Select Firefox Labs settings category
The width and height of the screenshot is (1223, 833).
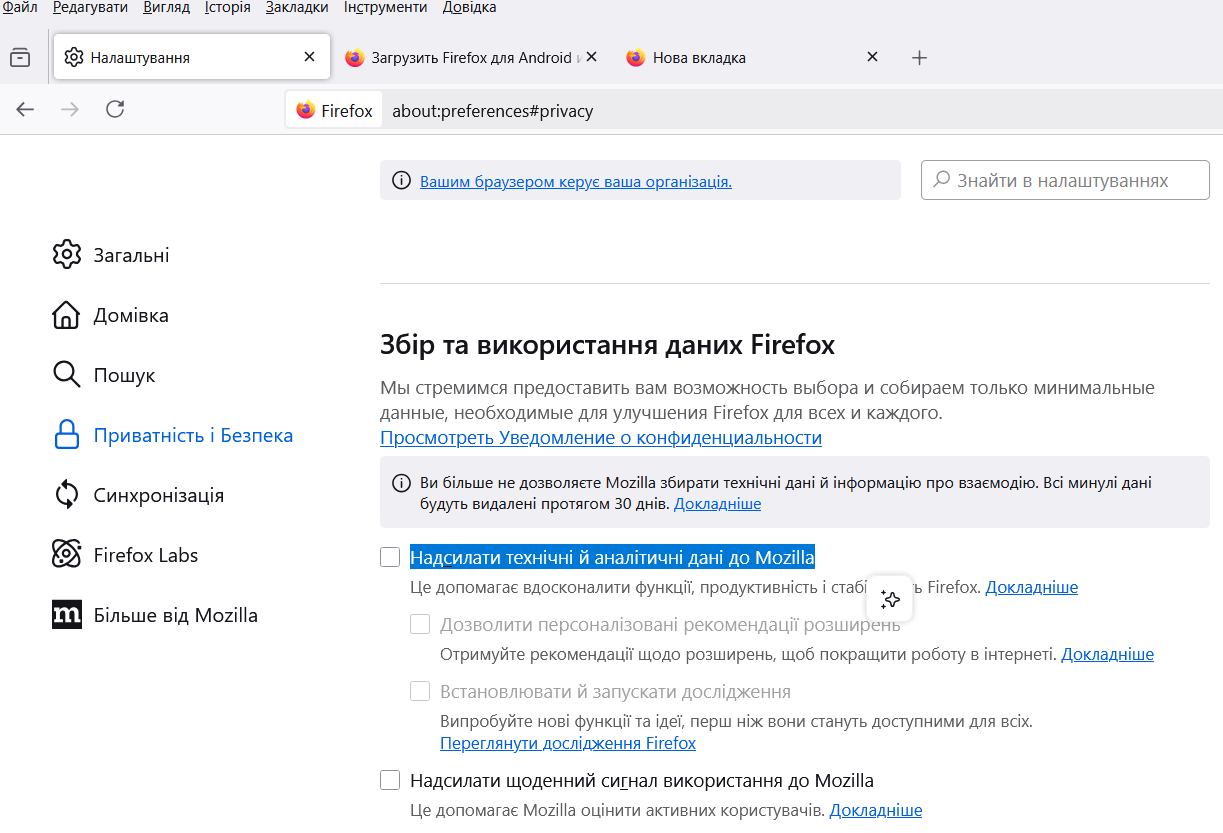click(x=125, y=555)
